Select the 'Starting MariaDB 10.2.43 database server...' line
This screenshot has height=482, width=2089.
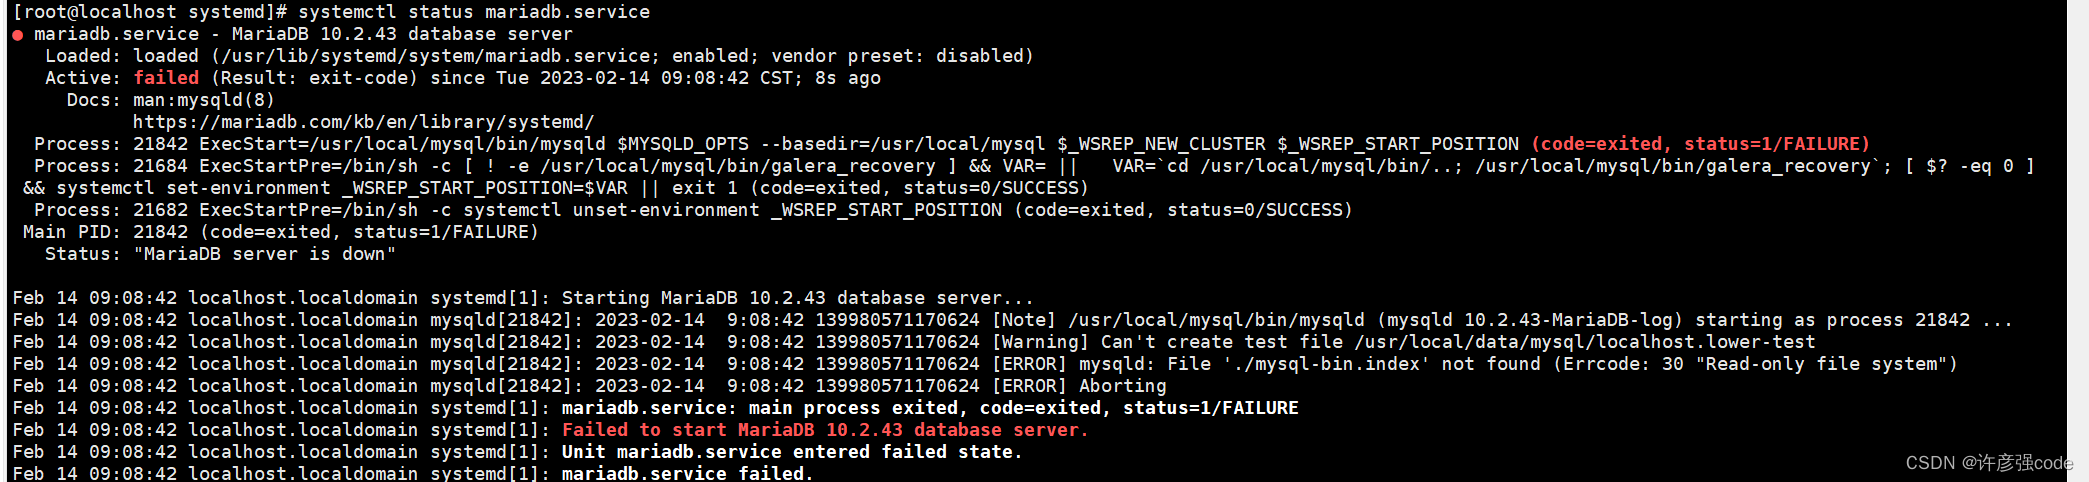click(x=798, y=298)
